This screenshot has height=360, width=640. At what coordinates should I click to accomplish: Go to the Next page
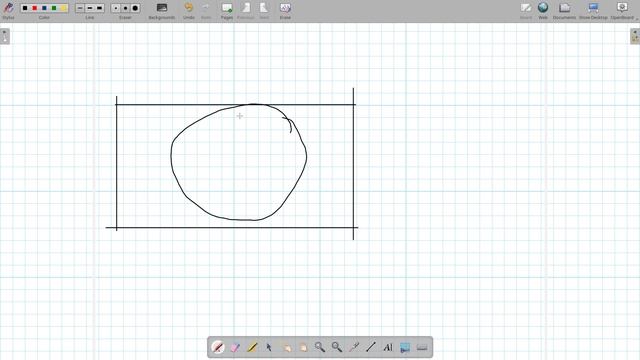(264, 11)
